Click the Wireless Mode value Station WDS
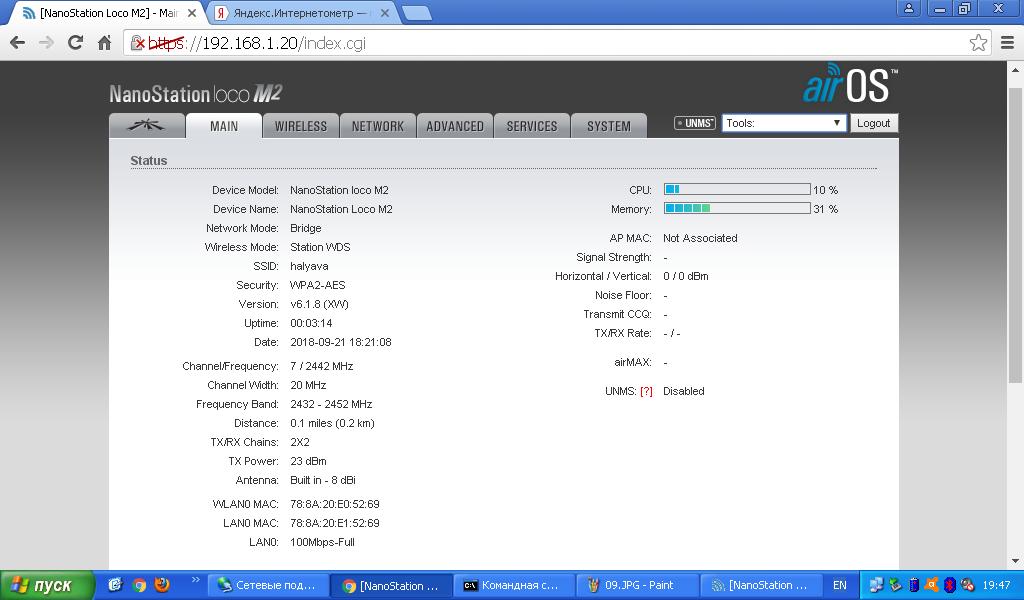1024x600 pixels. tap(320, 247)
